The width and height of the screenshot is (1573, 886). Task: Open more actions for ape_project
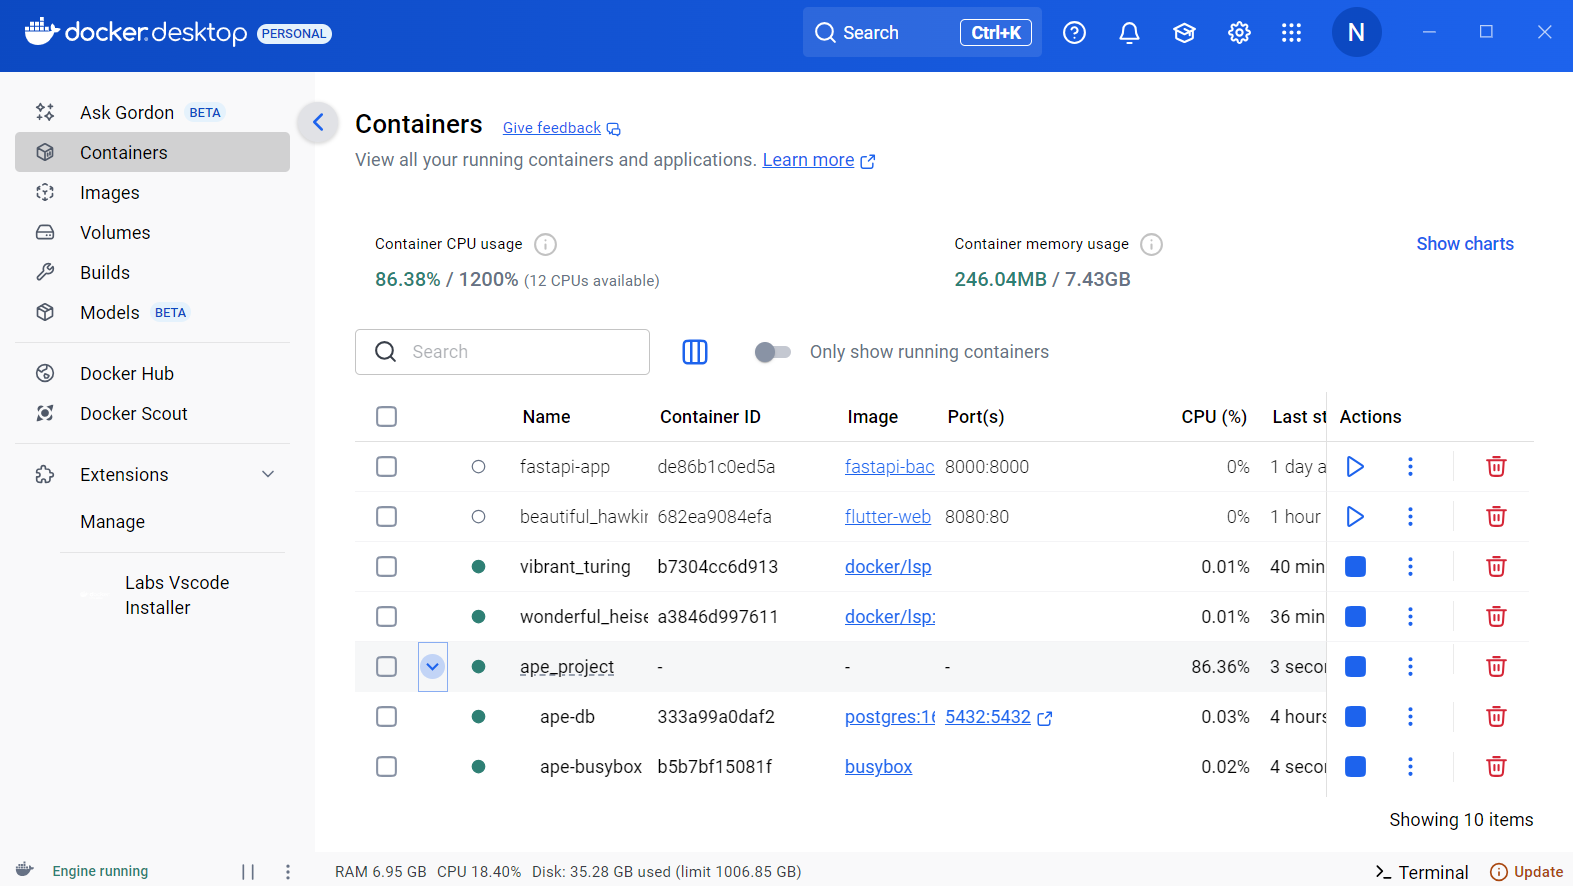(x=1410, y=666)
